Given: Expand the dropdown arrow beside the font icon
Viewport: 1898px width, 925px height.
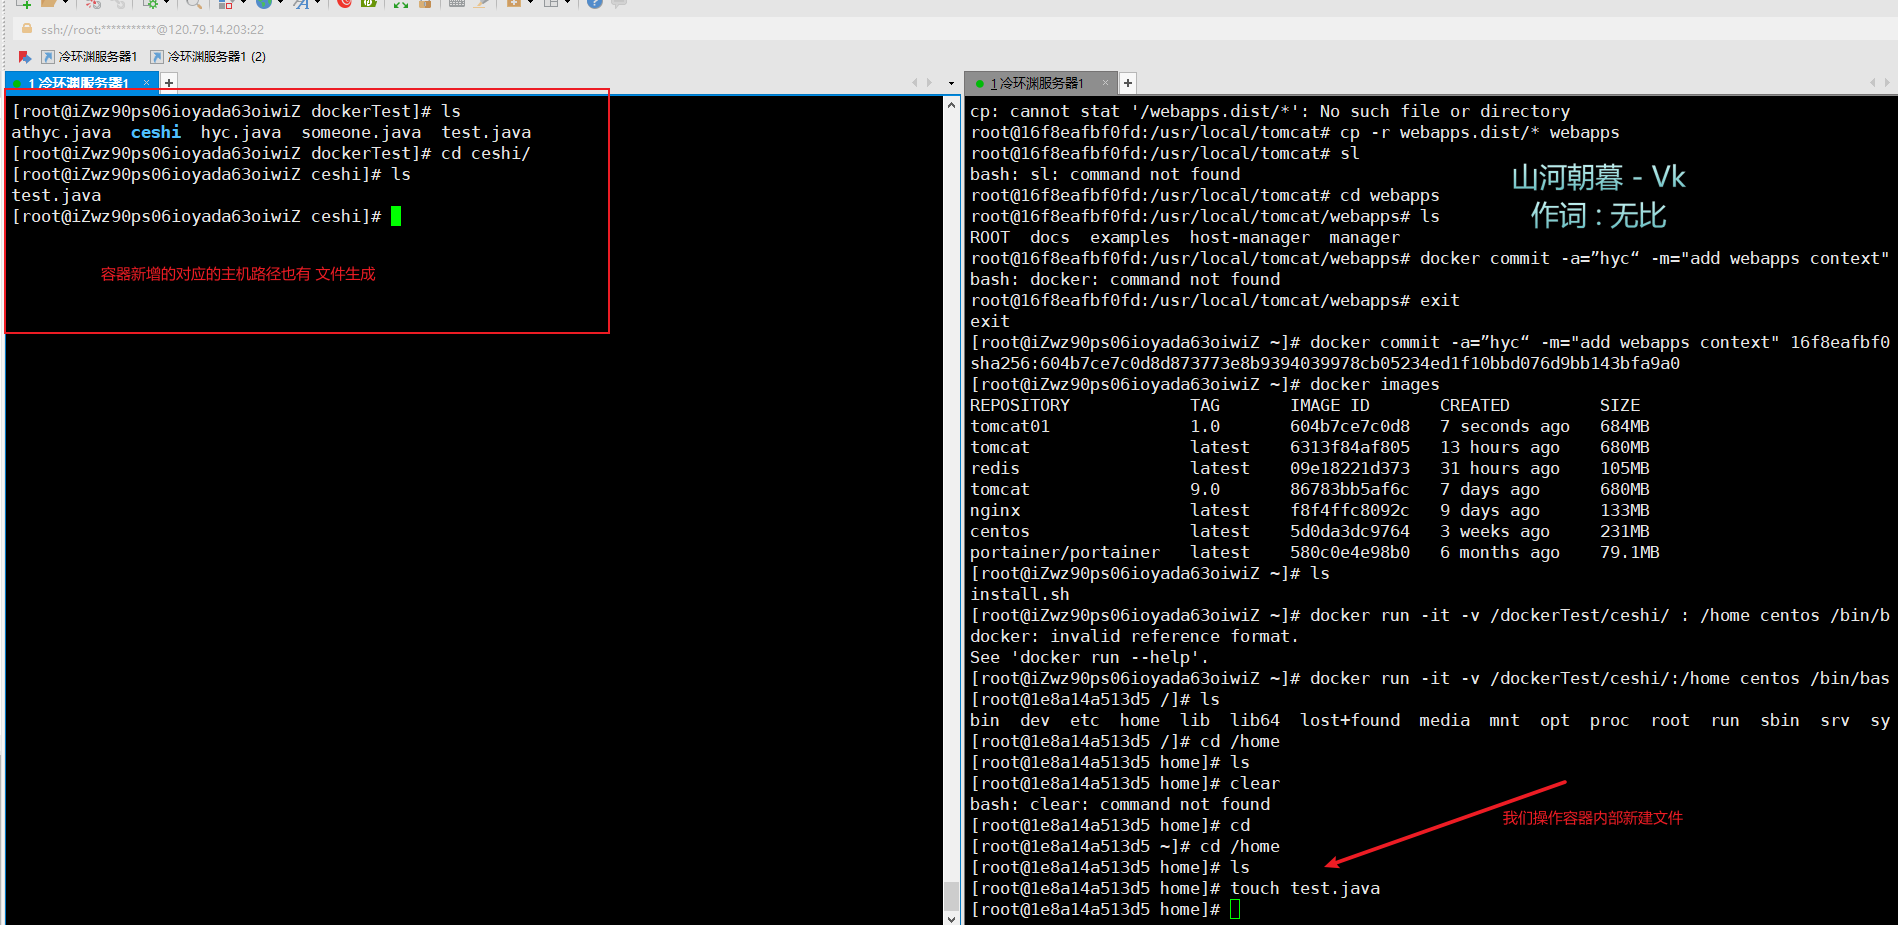Looking at the screenshot, I should [317, 4].
